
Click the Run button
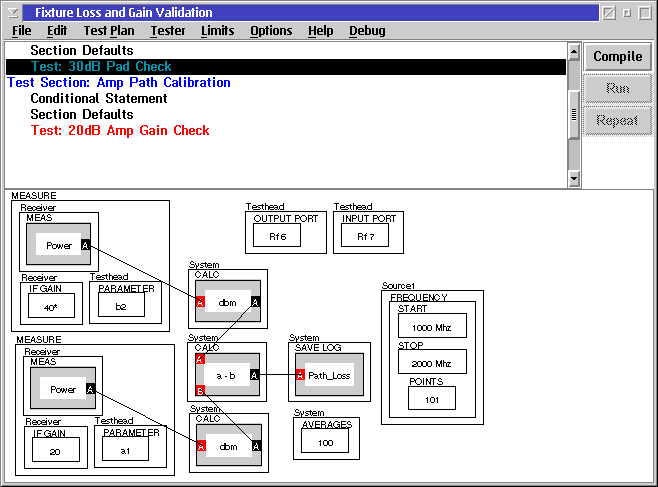click(617, 89)
